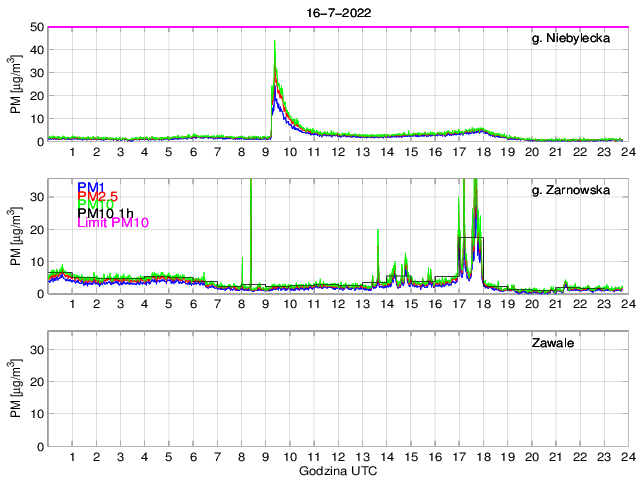Click the green PM10 peak in Niebylecka plot
This screenshot has width=640, height=480.
coord(274,44)
